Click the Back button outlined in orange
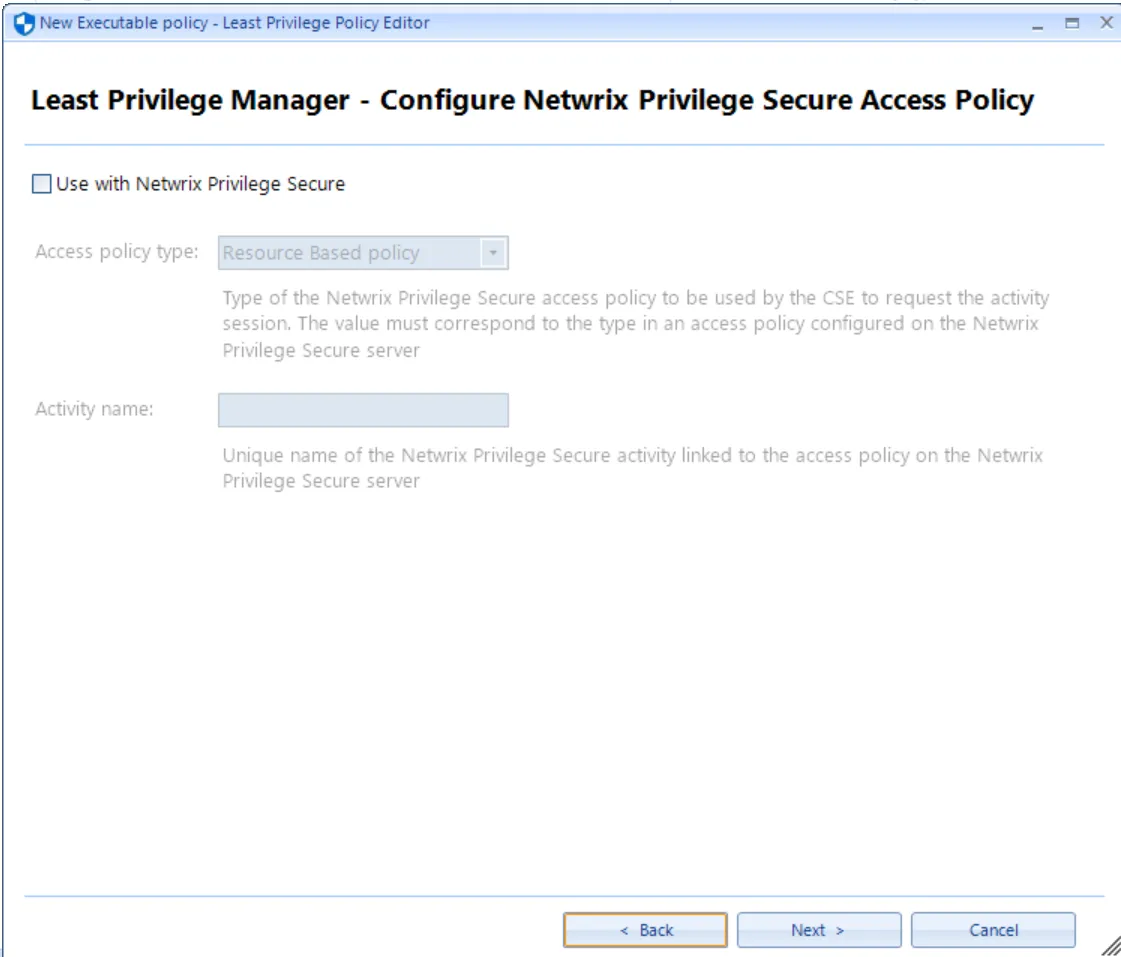 pos(647,929)
